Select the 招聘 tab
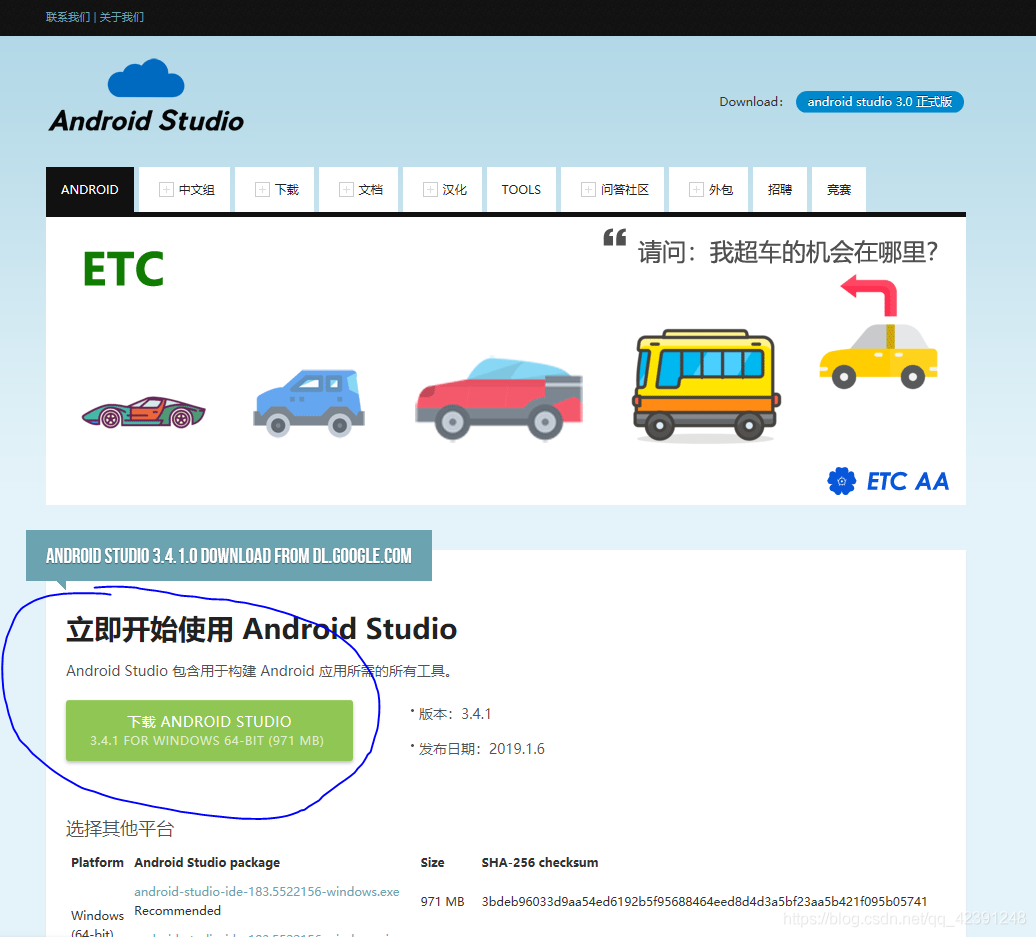 780,189
